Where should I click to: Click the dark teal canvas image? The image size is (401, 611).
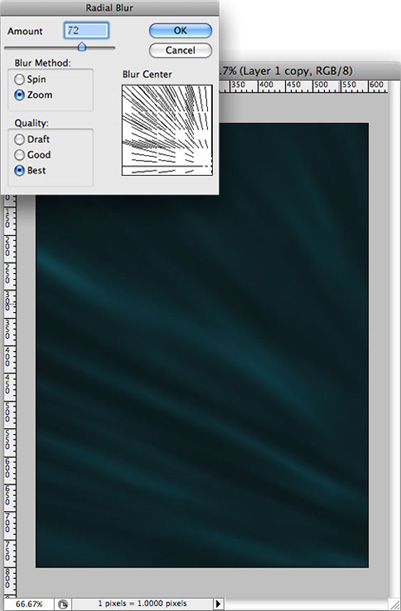[202, 381]
